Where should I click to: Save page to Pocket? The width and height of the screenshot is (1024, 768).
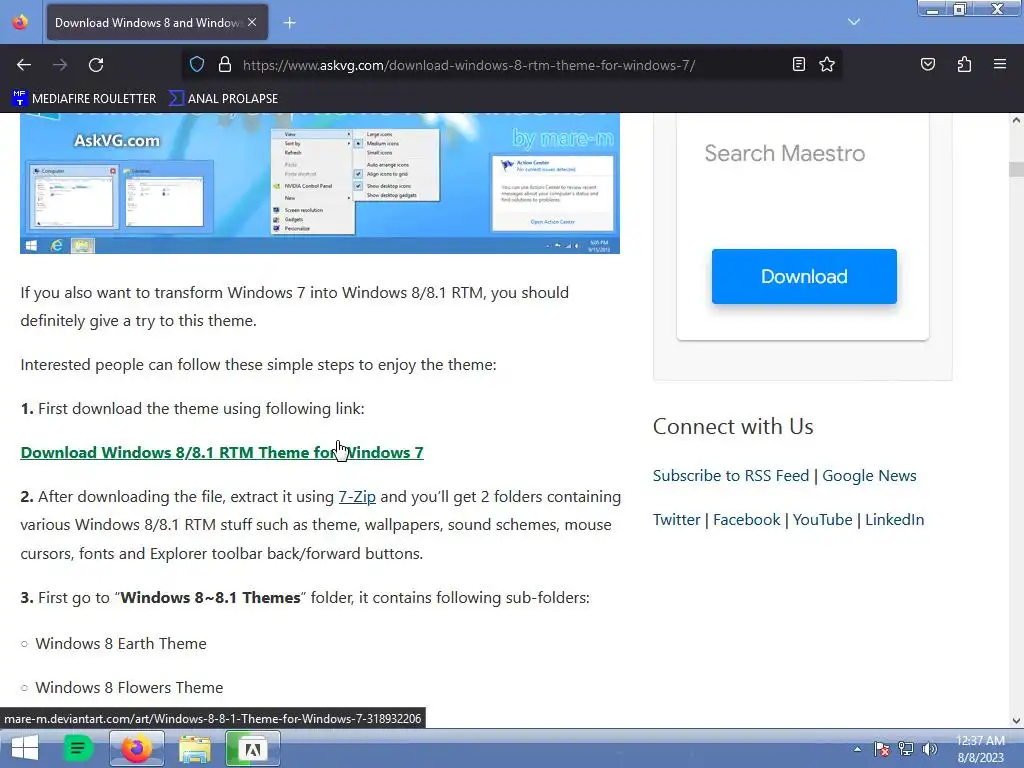[928, 64]
